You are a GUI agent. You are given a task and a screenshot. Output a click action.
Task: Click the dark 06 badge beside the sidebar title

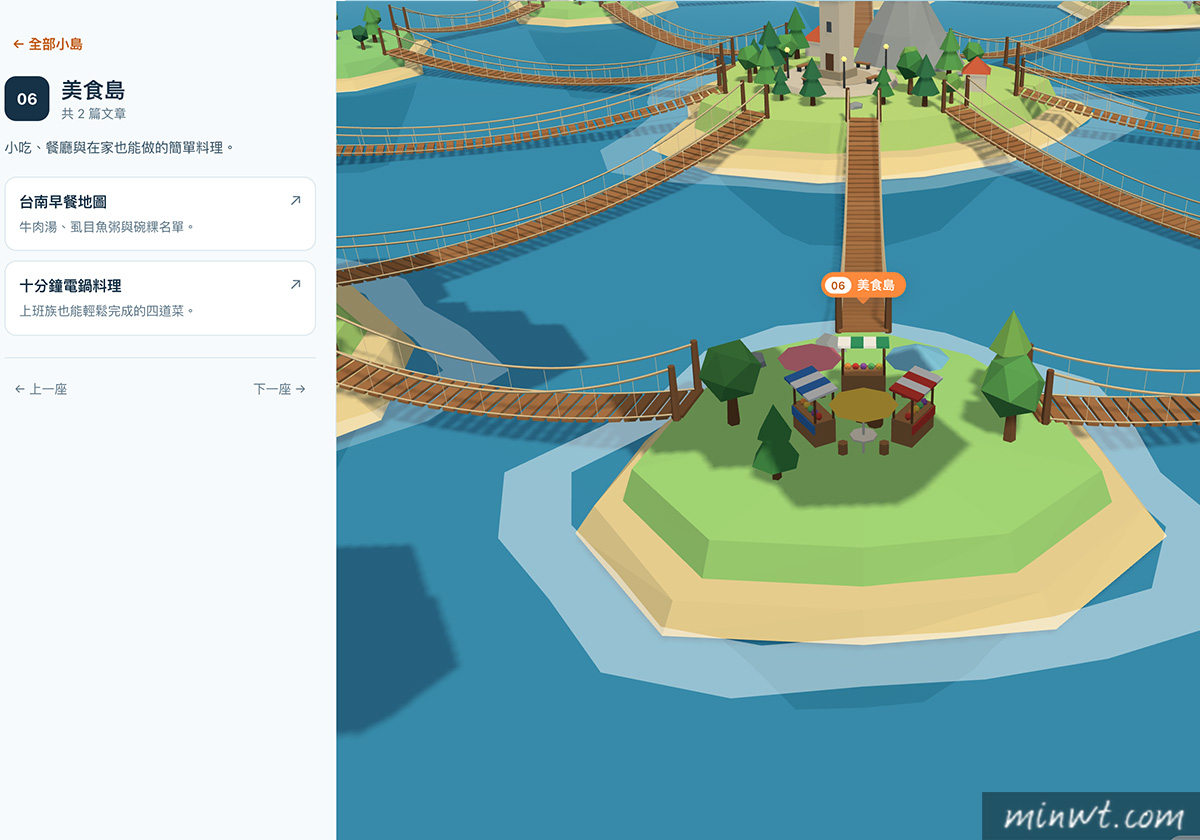tap(27, 99)
